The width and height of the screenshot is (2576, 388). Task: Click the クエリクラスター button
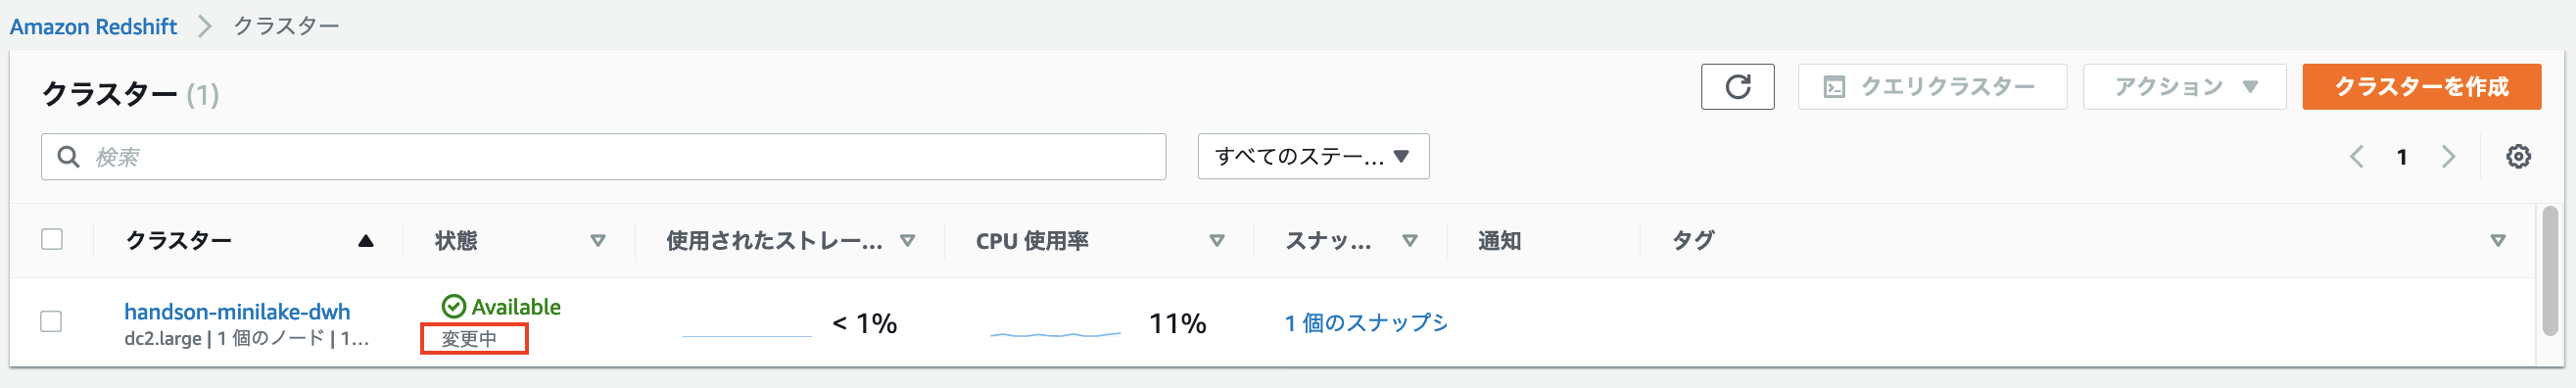point(1932,87)
